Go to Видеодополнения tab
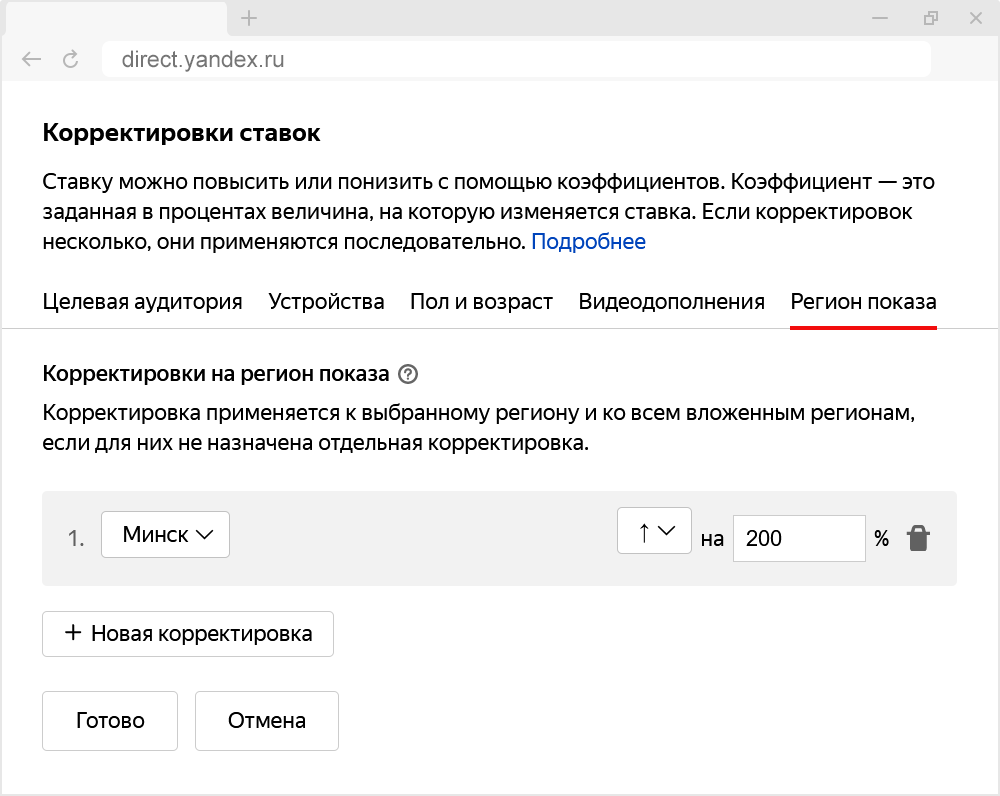 click(x=671, y=302)
